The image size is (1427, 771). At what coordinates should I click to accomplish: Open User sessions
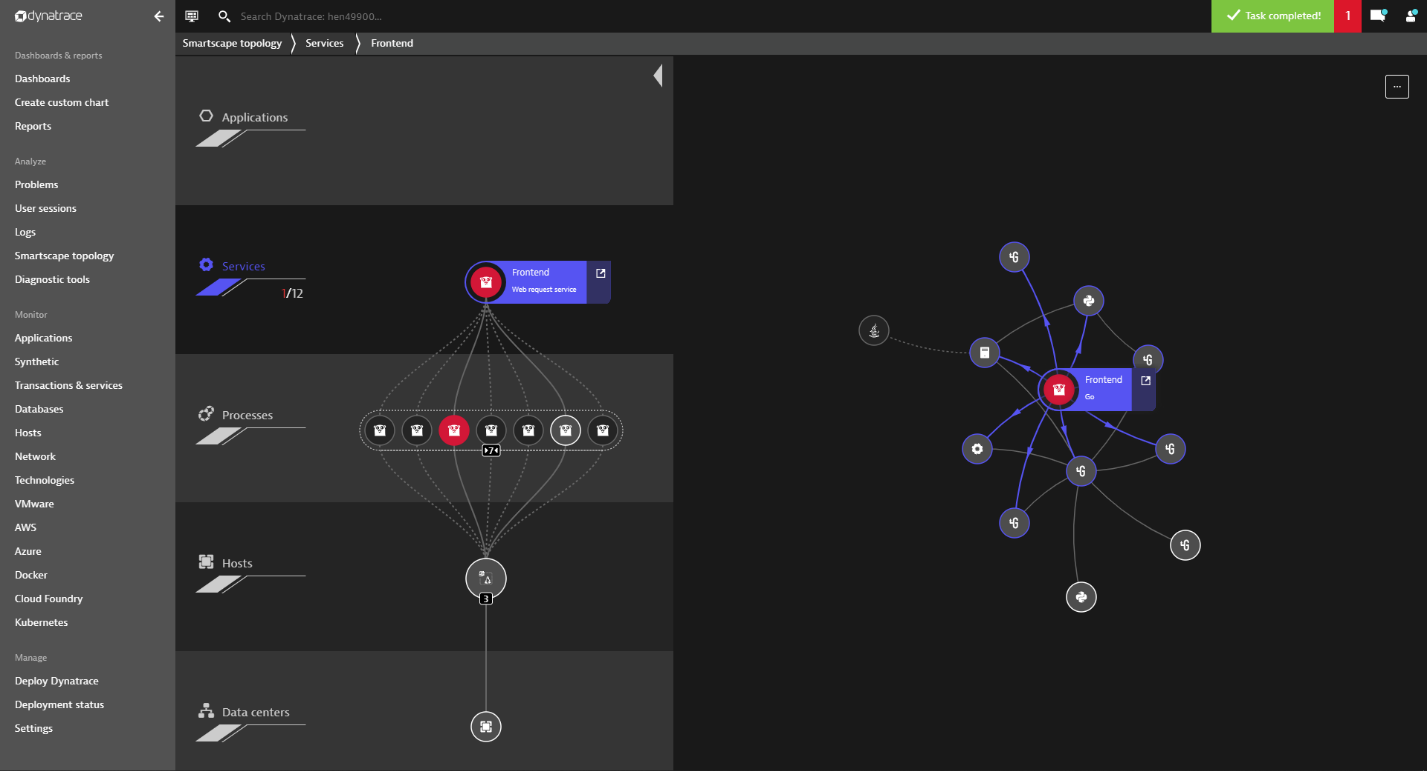46,208
